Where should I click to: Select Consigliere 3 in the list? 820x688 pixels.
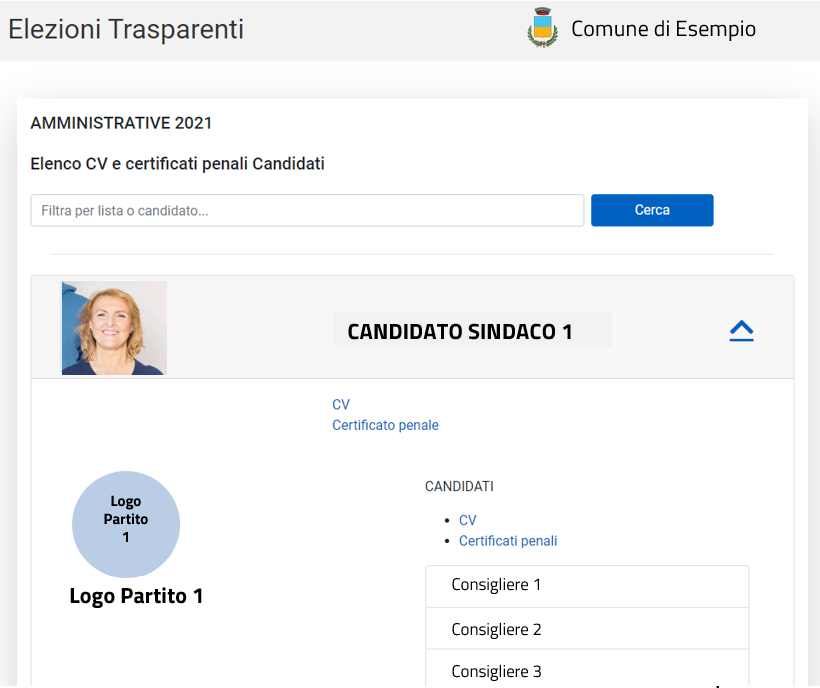coord(587,669)
